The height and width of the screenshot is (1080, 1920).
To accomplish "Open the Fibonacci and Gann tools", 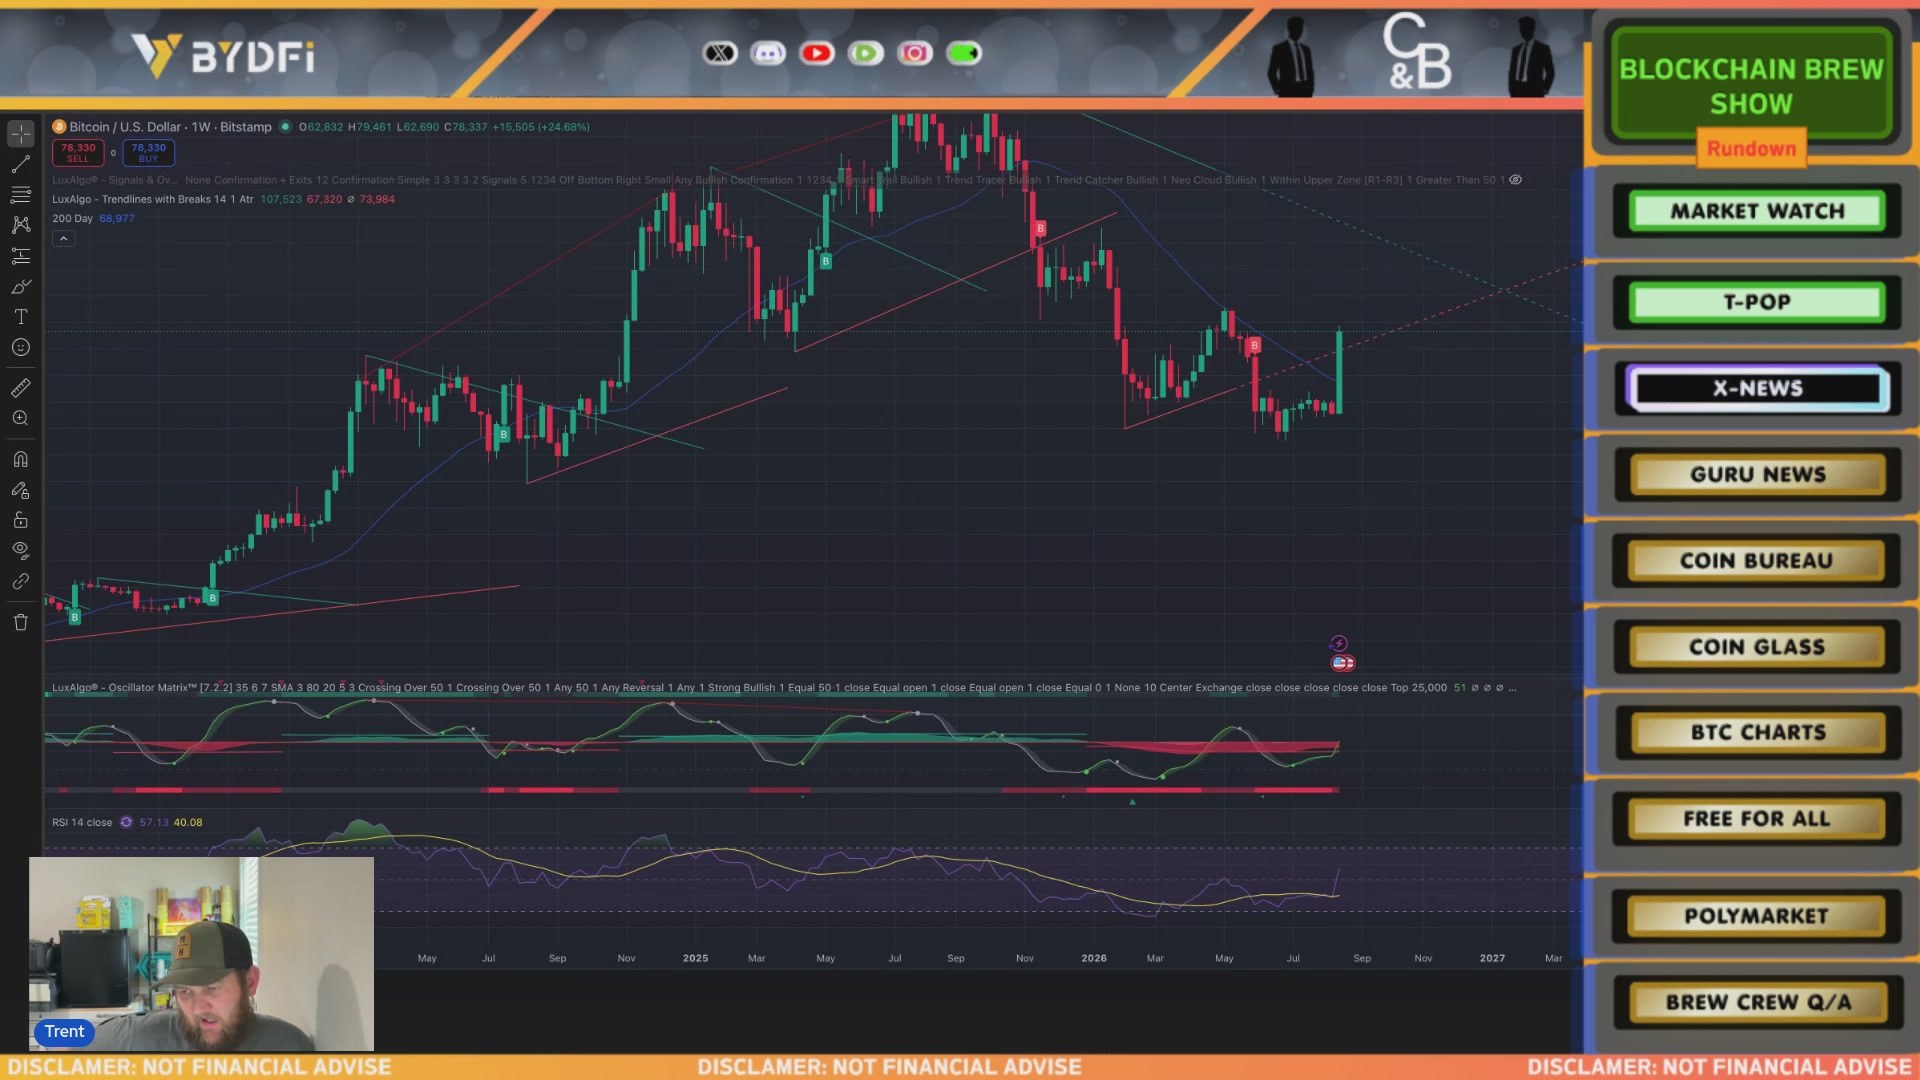I will (x=21, y=195).
